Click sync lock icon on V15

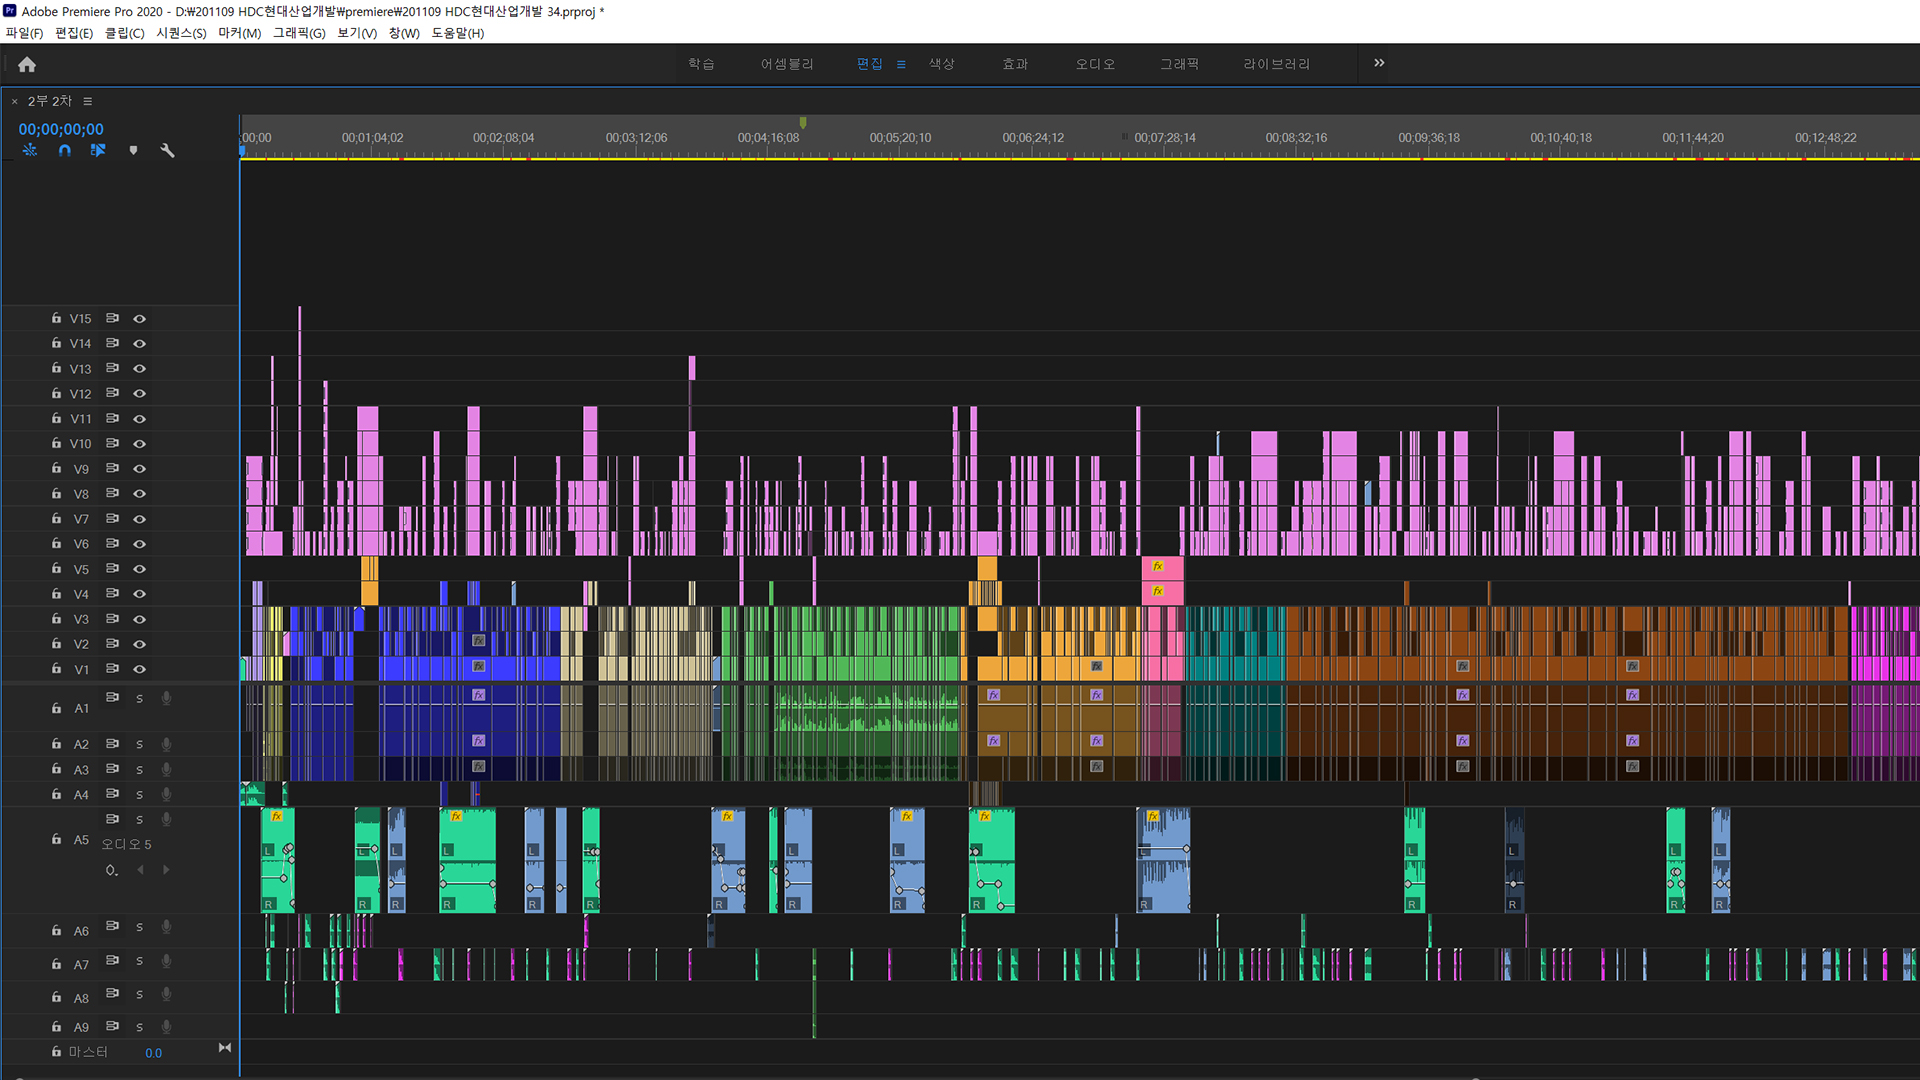tap(112, 318)
